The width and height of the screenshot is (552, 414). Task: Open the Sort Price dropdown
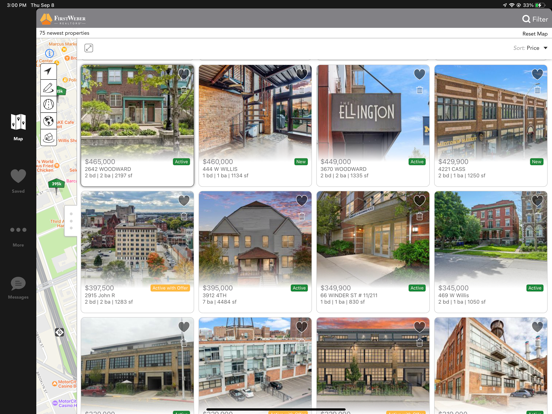(530, 48)
